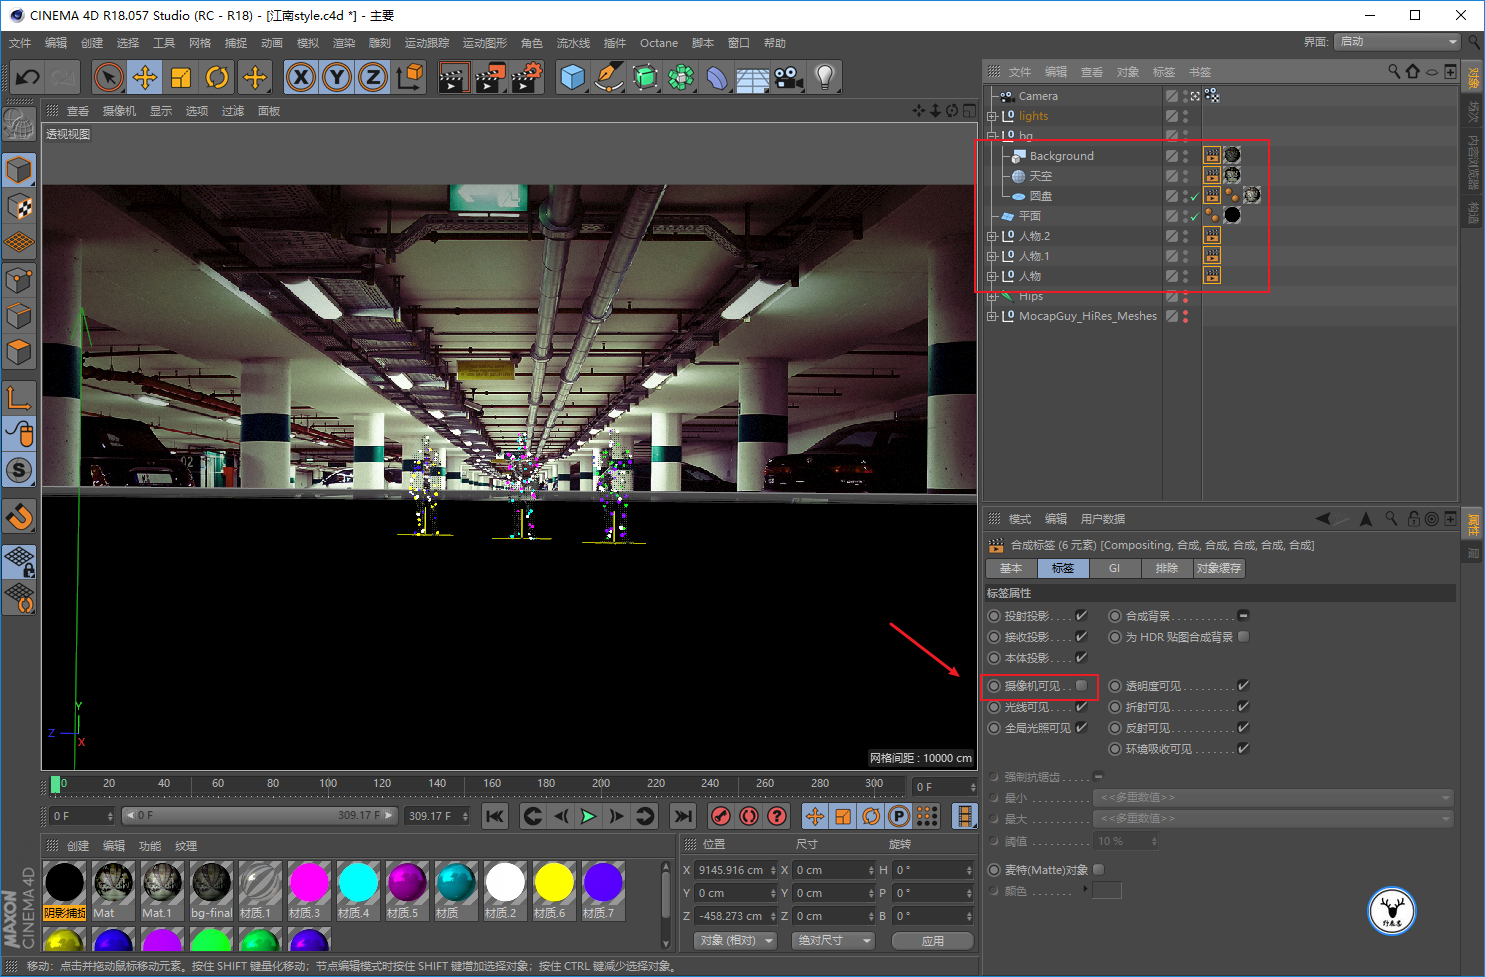Select the Live Selection tool
Image resolution: width=1485 pixels, height=977 pixels.
click(109, 77)
